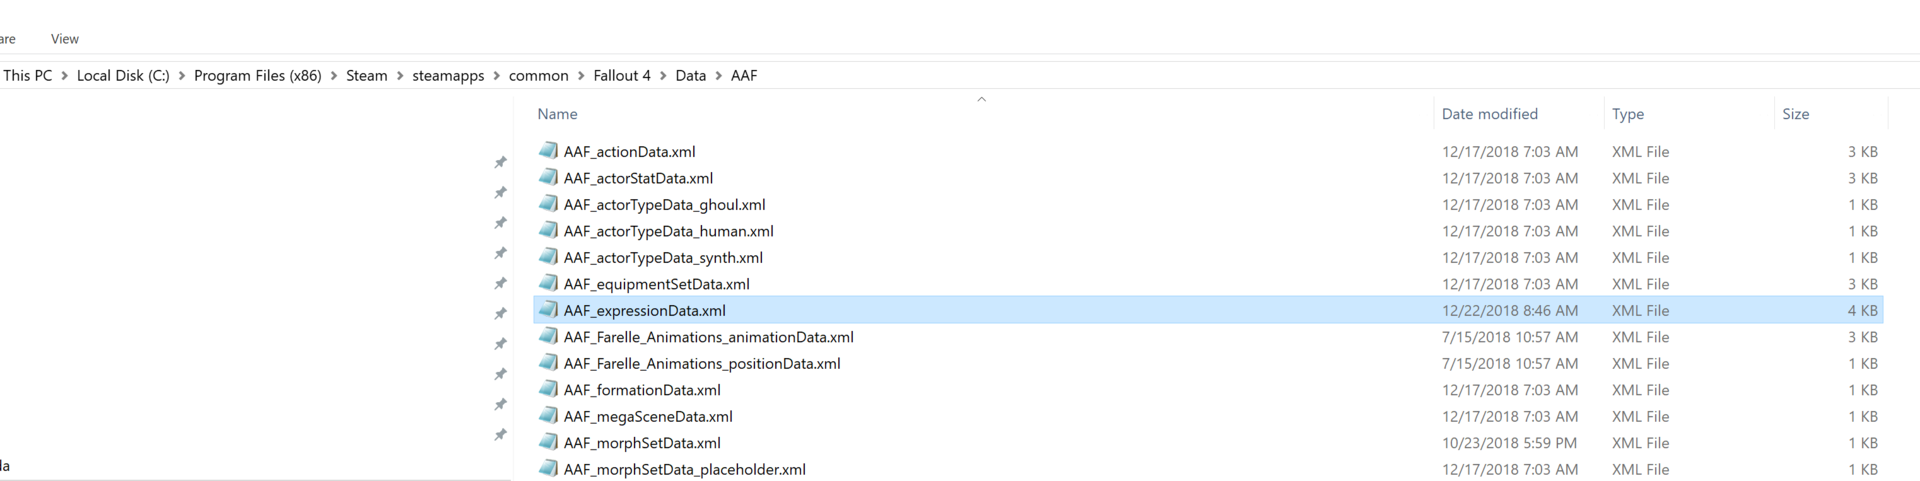Expand the chevron after Data
This screenshot has height=481, width=1920.
(x=719, y=76)
